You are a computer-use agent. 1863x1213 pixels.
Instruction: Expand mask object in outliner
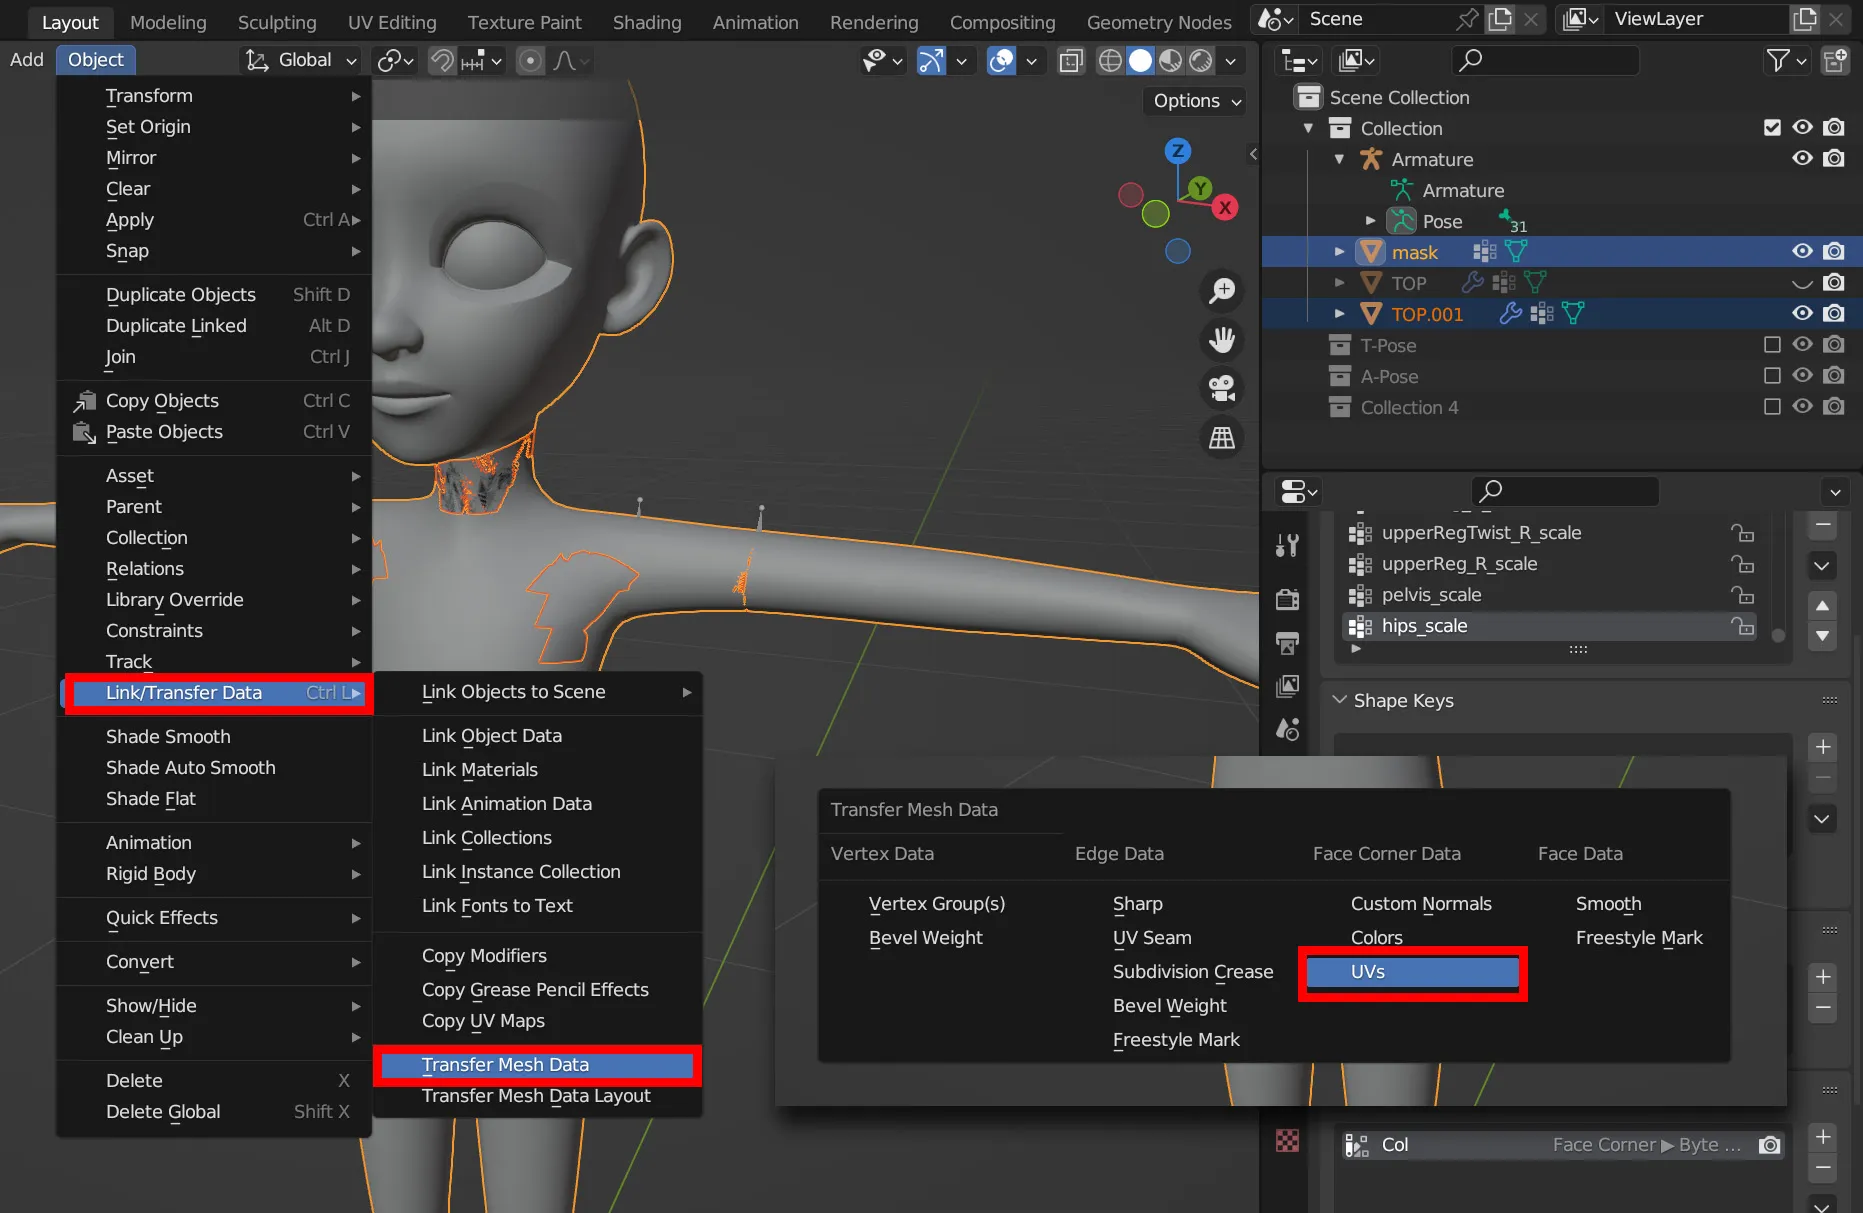coord(1339,252)
